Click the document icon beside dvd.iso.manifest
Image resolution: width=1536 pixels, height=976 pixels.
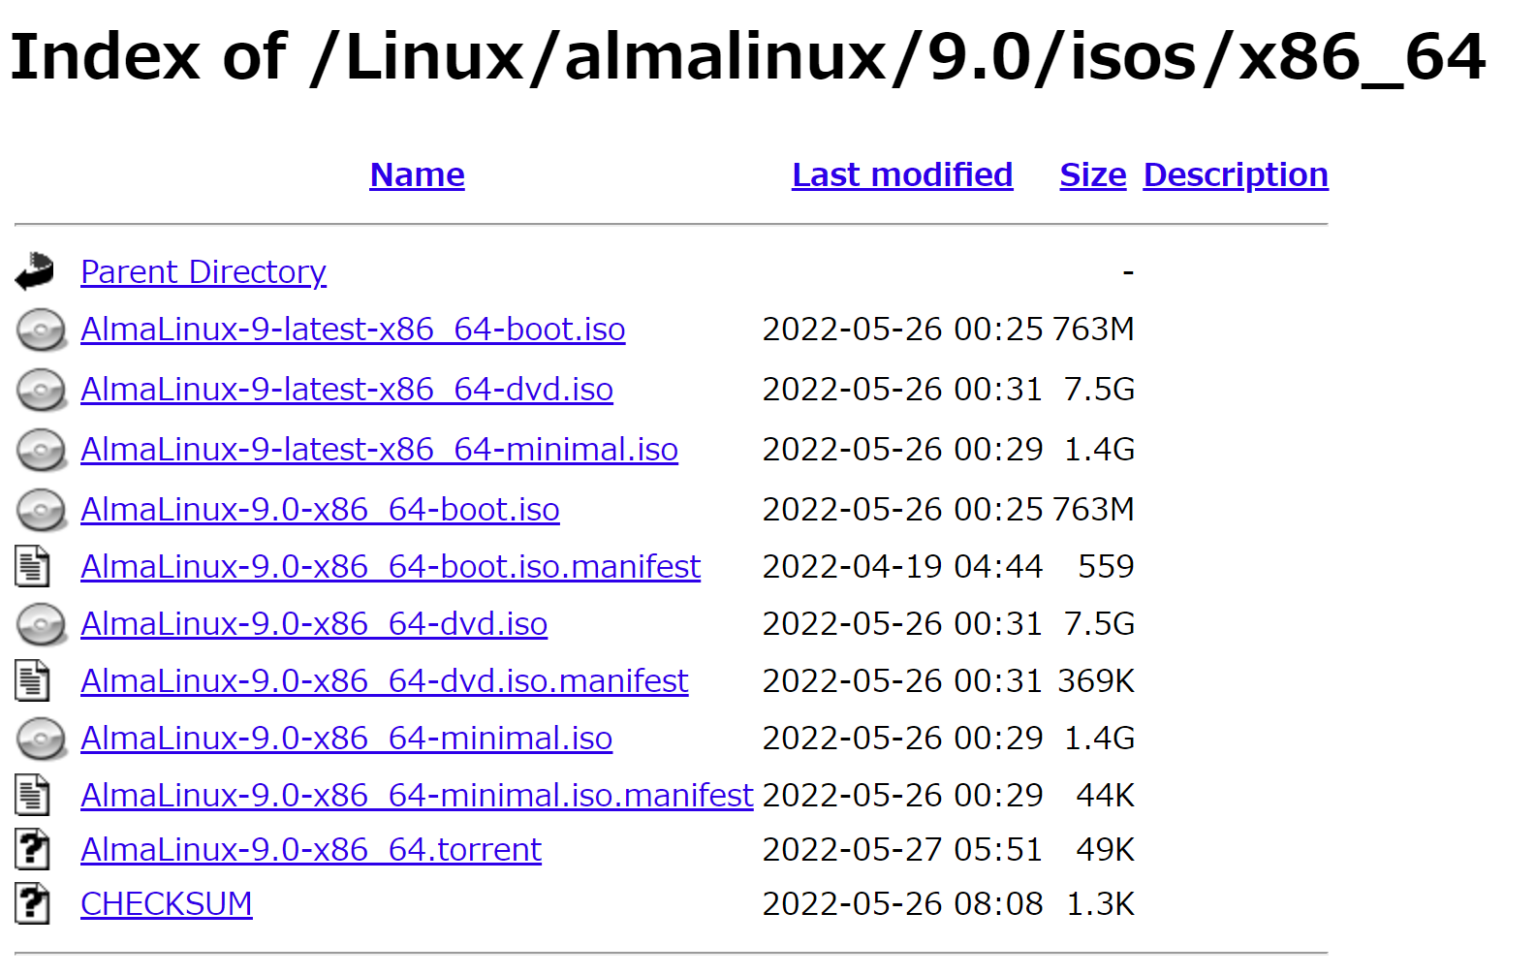click(34, 681)
